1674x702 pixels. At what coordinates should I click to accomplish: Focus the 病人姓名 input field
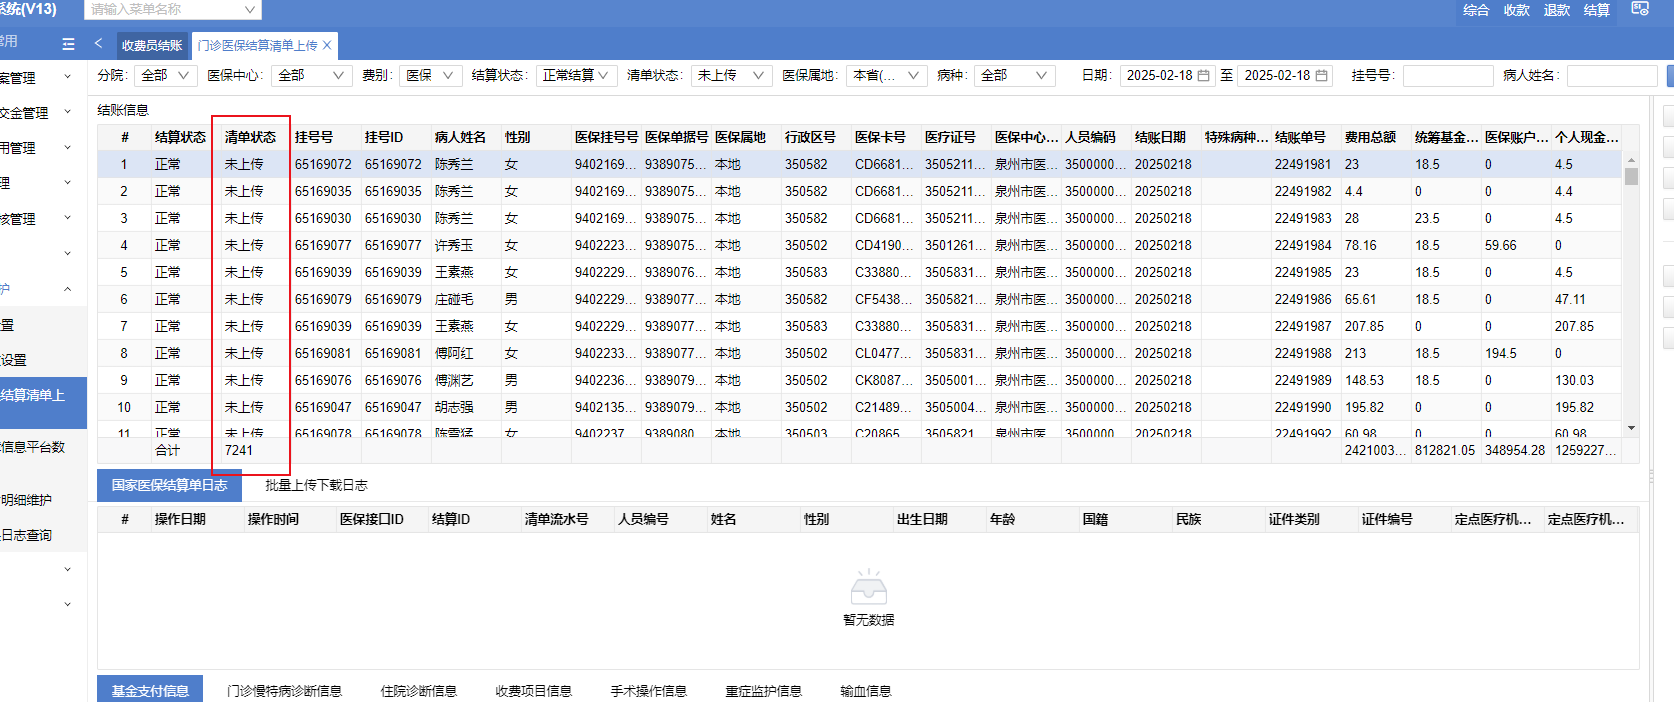pyautogui.click(x=1612, y=76)
